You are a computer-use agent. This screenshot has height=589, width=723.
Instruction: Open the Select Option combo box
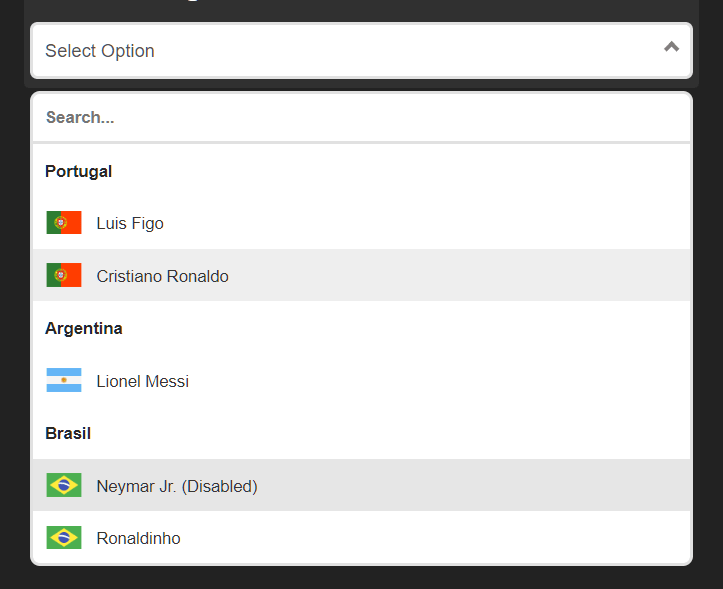[x=361, y=50]
